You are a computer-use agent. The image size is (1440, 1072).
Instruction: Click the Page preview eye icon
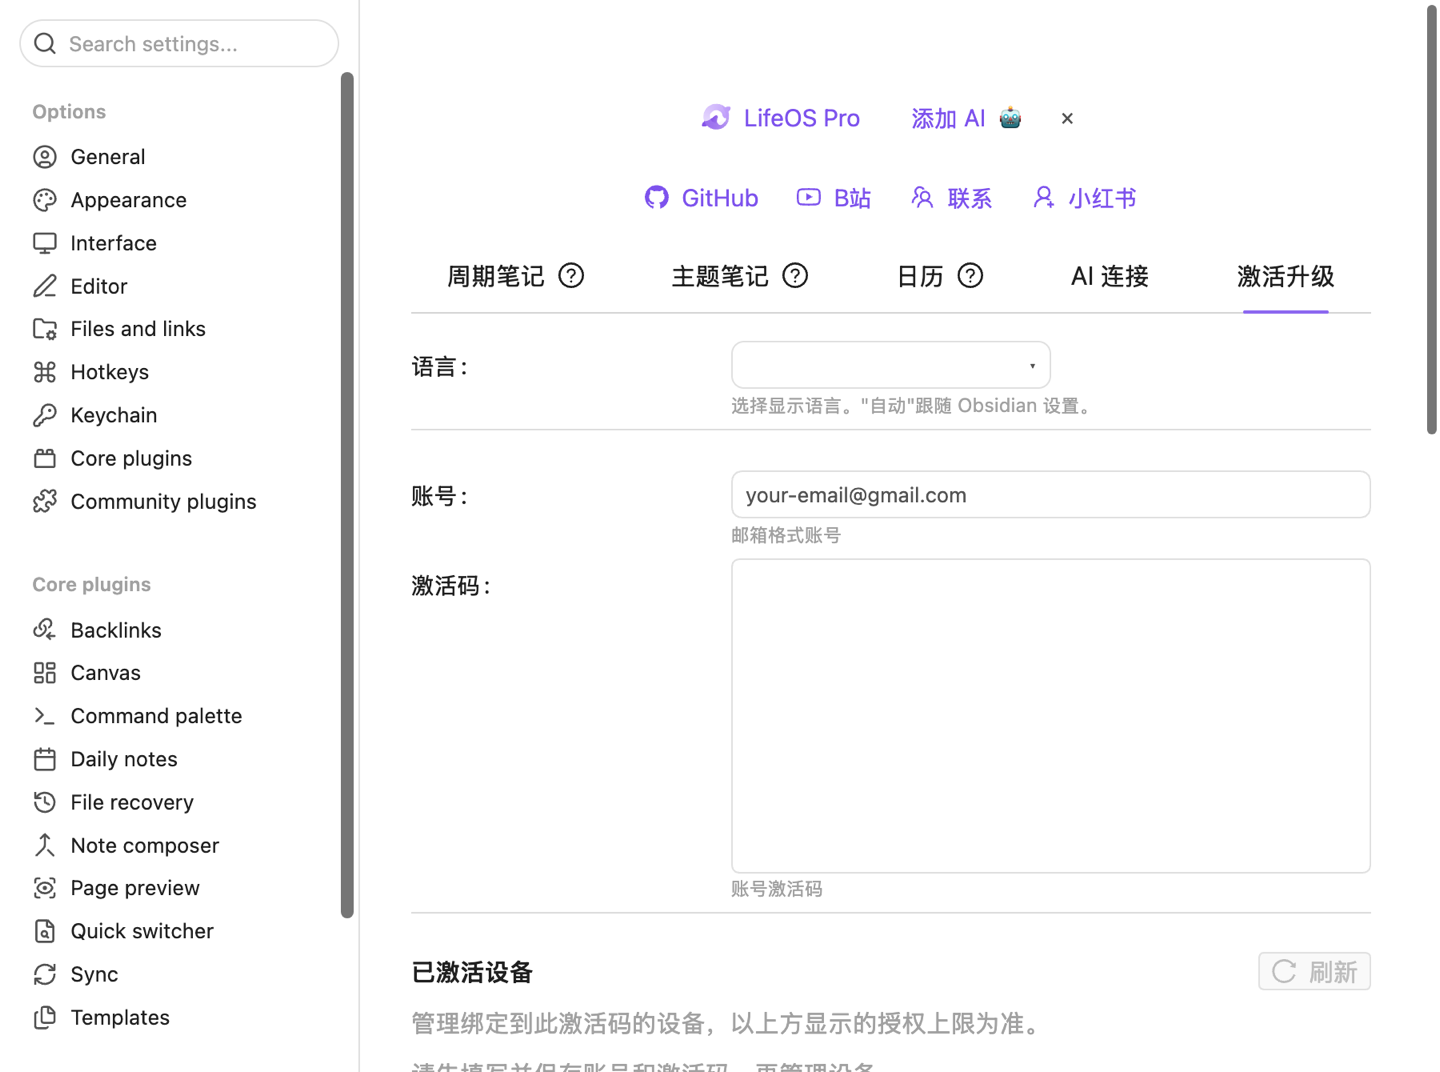tap(45, 888)
